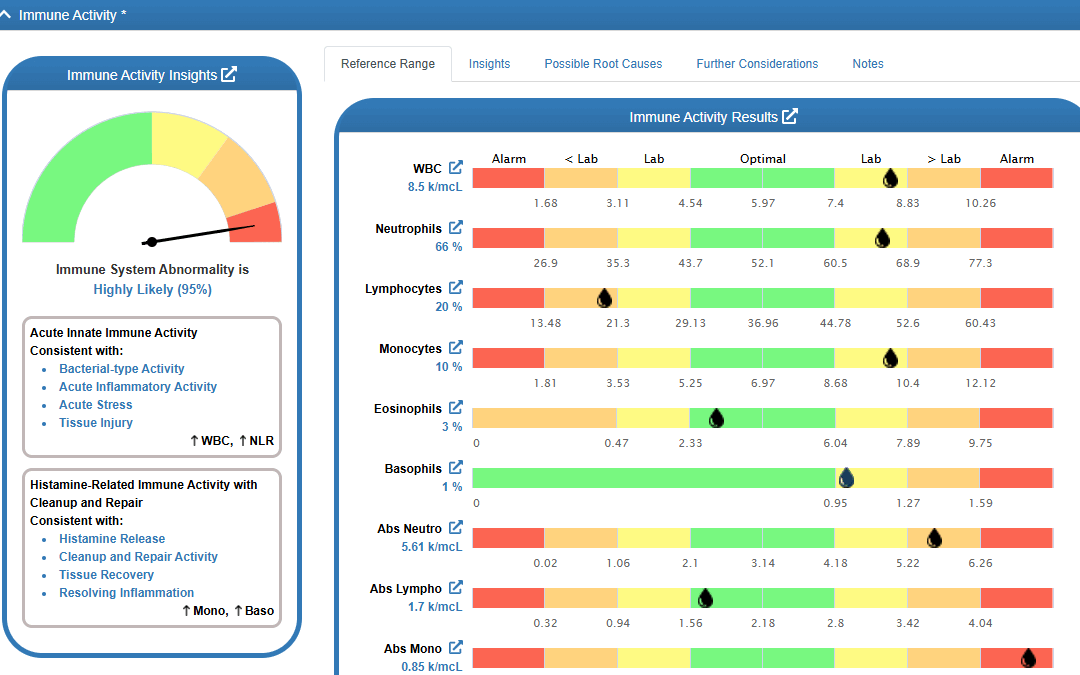Switch to Possible Root Causes tab

pos(603,63)
